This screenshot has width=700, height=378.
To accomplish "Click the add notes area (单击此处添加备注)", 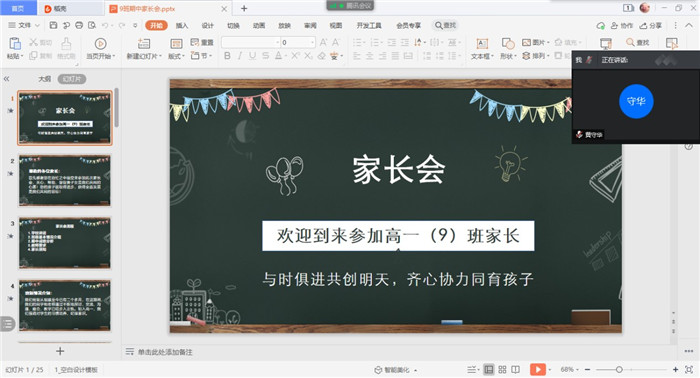I will [165, 352].
